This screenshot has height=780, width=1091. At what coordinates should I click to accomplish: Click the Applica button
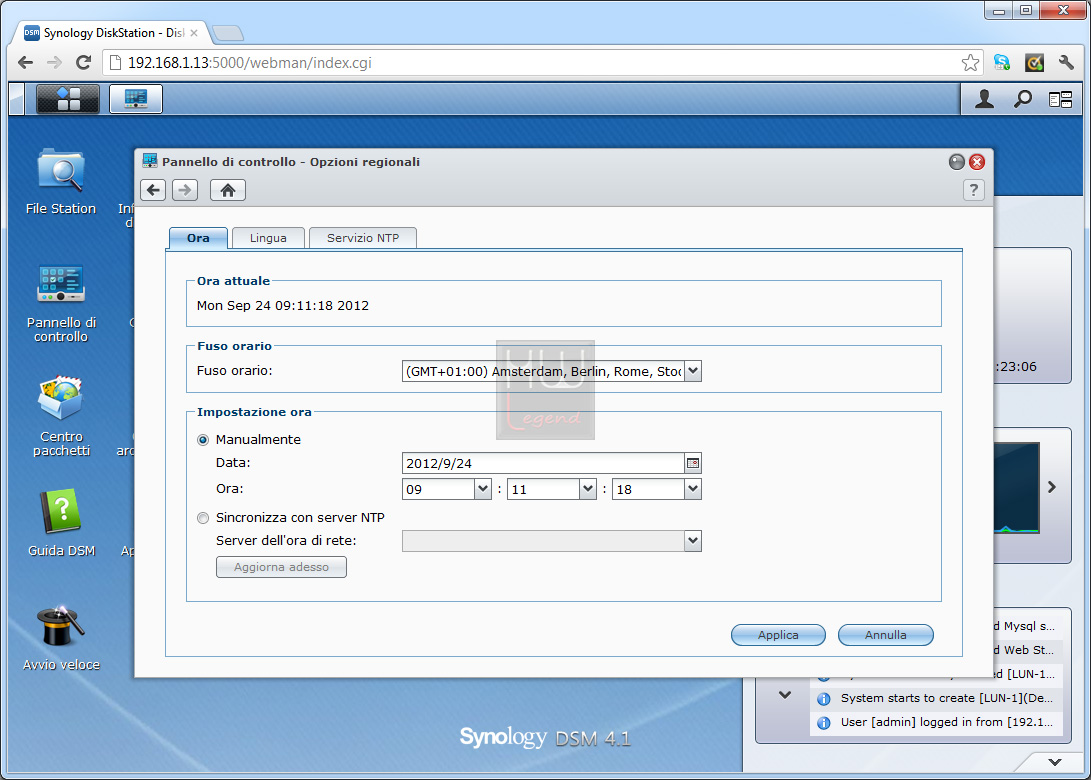(x=778, y=635)
